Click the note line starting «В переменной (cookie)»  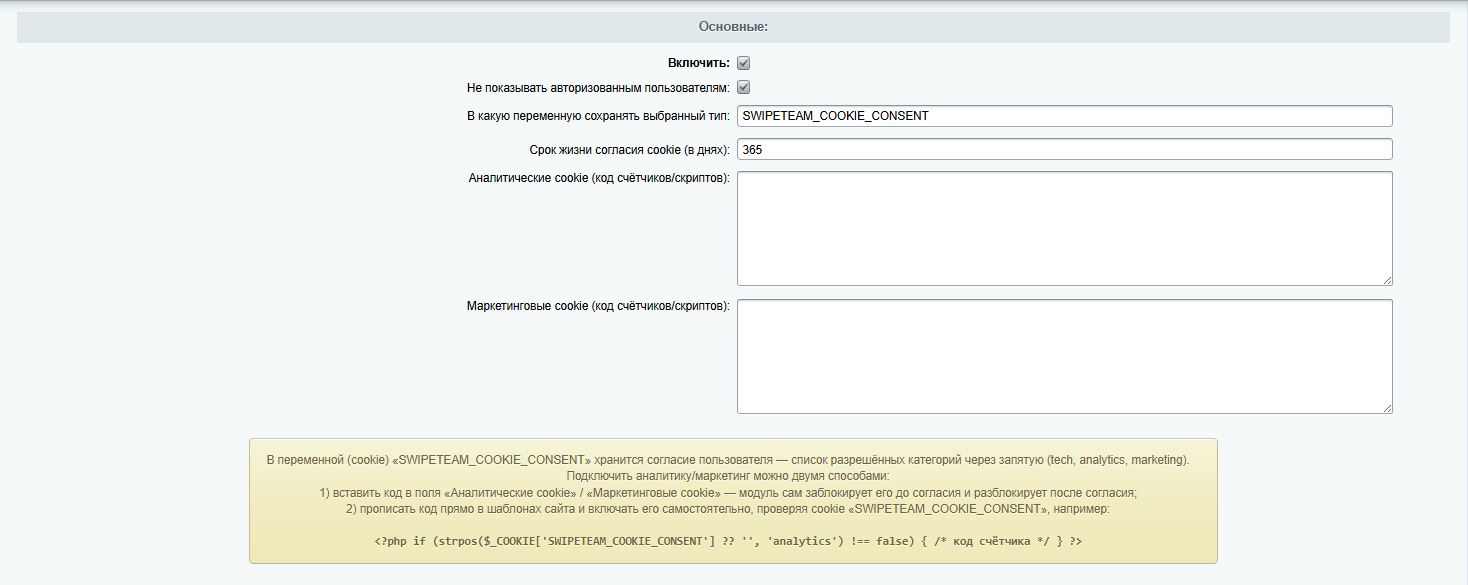728,460
